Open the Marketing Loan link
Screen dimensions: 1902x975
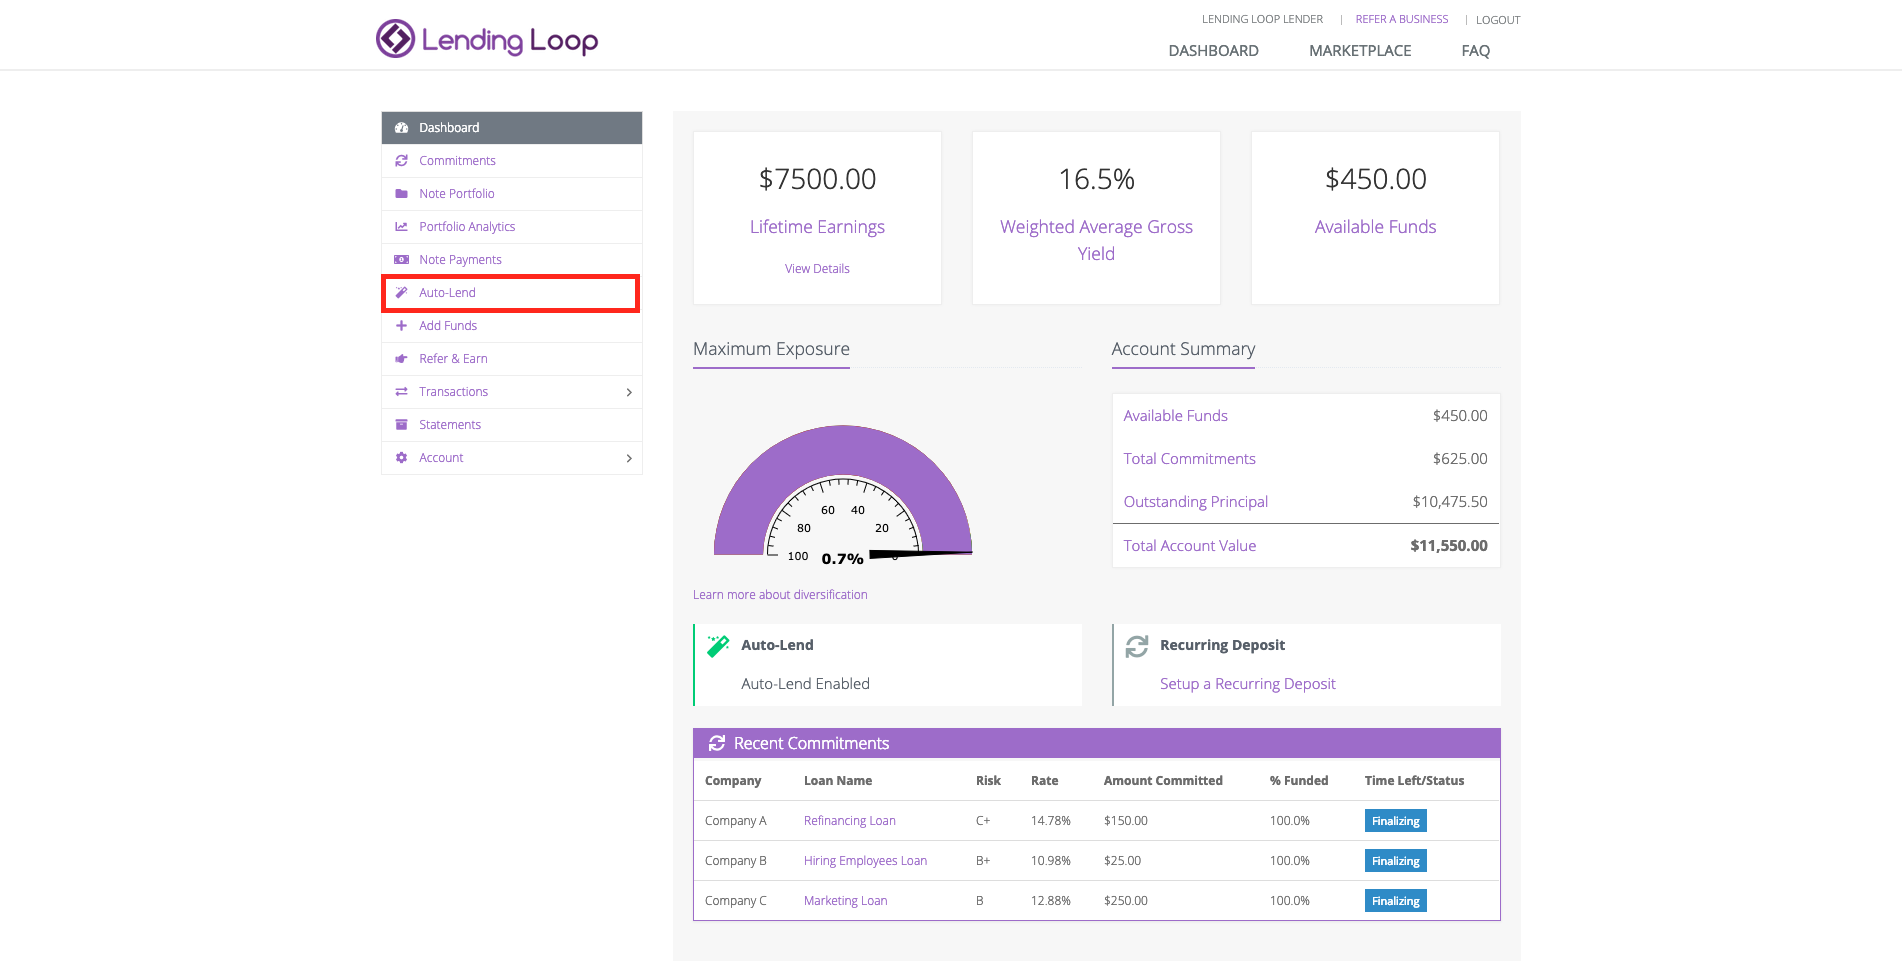[845, 901]
